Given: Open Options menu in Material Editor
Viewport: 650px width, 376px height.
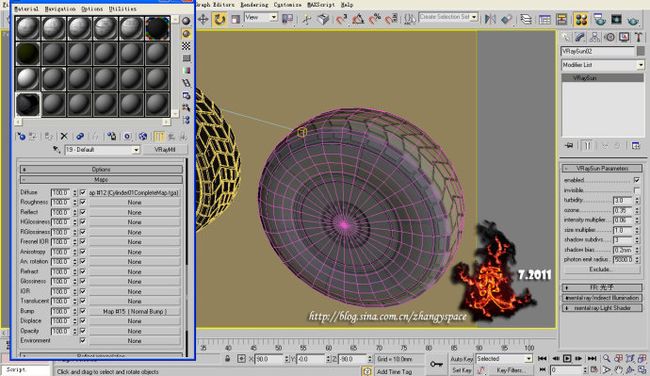Looking at the screenshot, I should [x=92, y=9].
